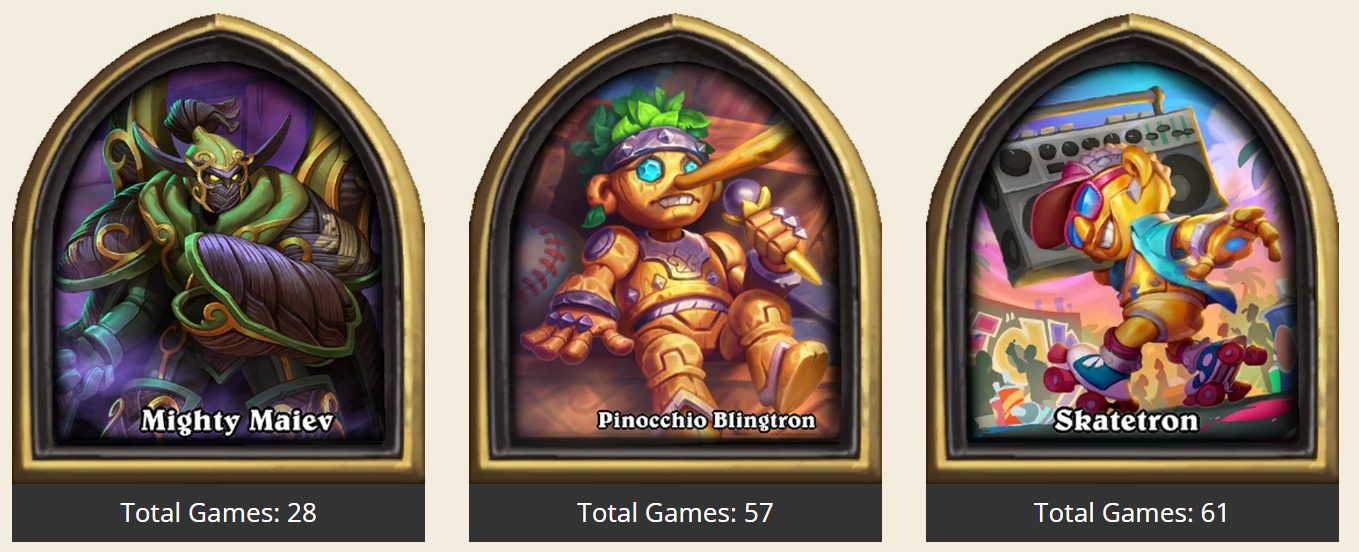Click the Mighty Maiev name label
The width and height of the screenshot is (1359, 552).
pyautogui.click(x=236, y=421)
